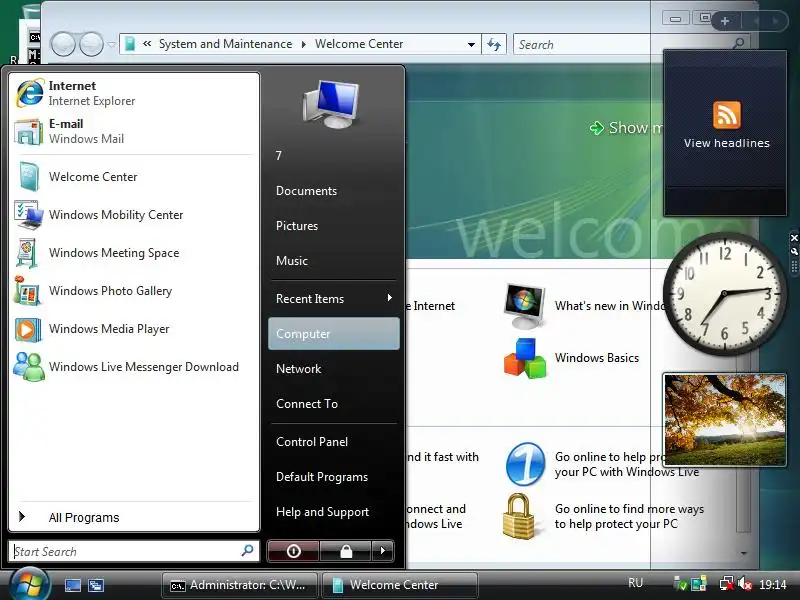
Task: Click the breadcrumb arrow after System and Maintenance
Action: 304,44
